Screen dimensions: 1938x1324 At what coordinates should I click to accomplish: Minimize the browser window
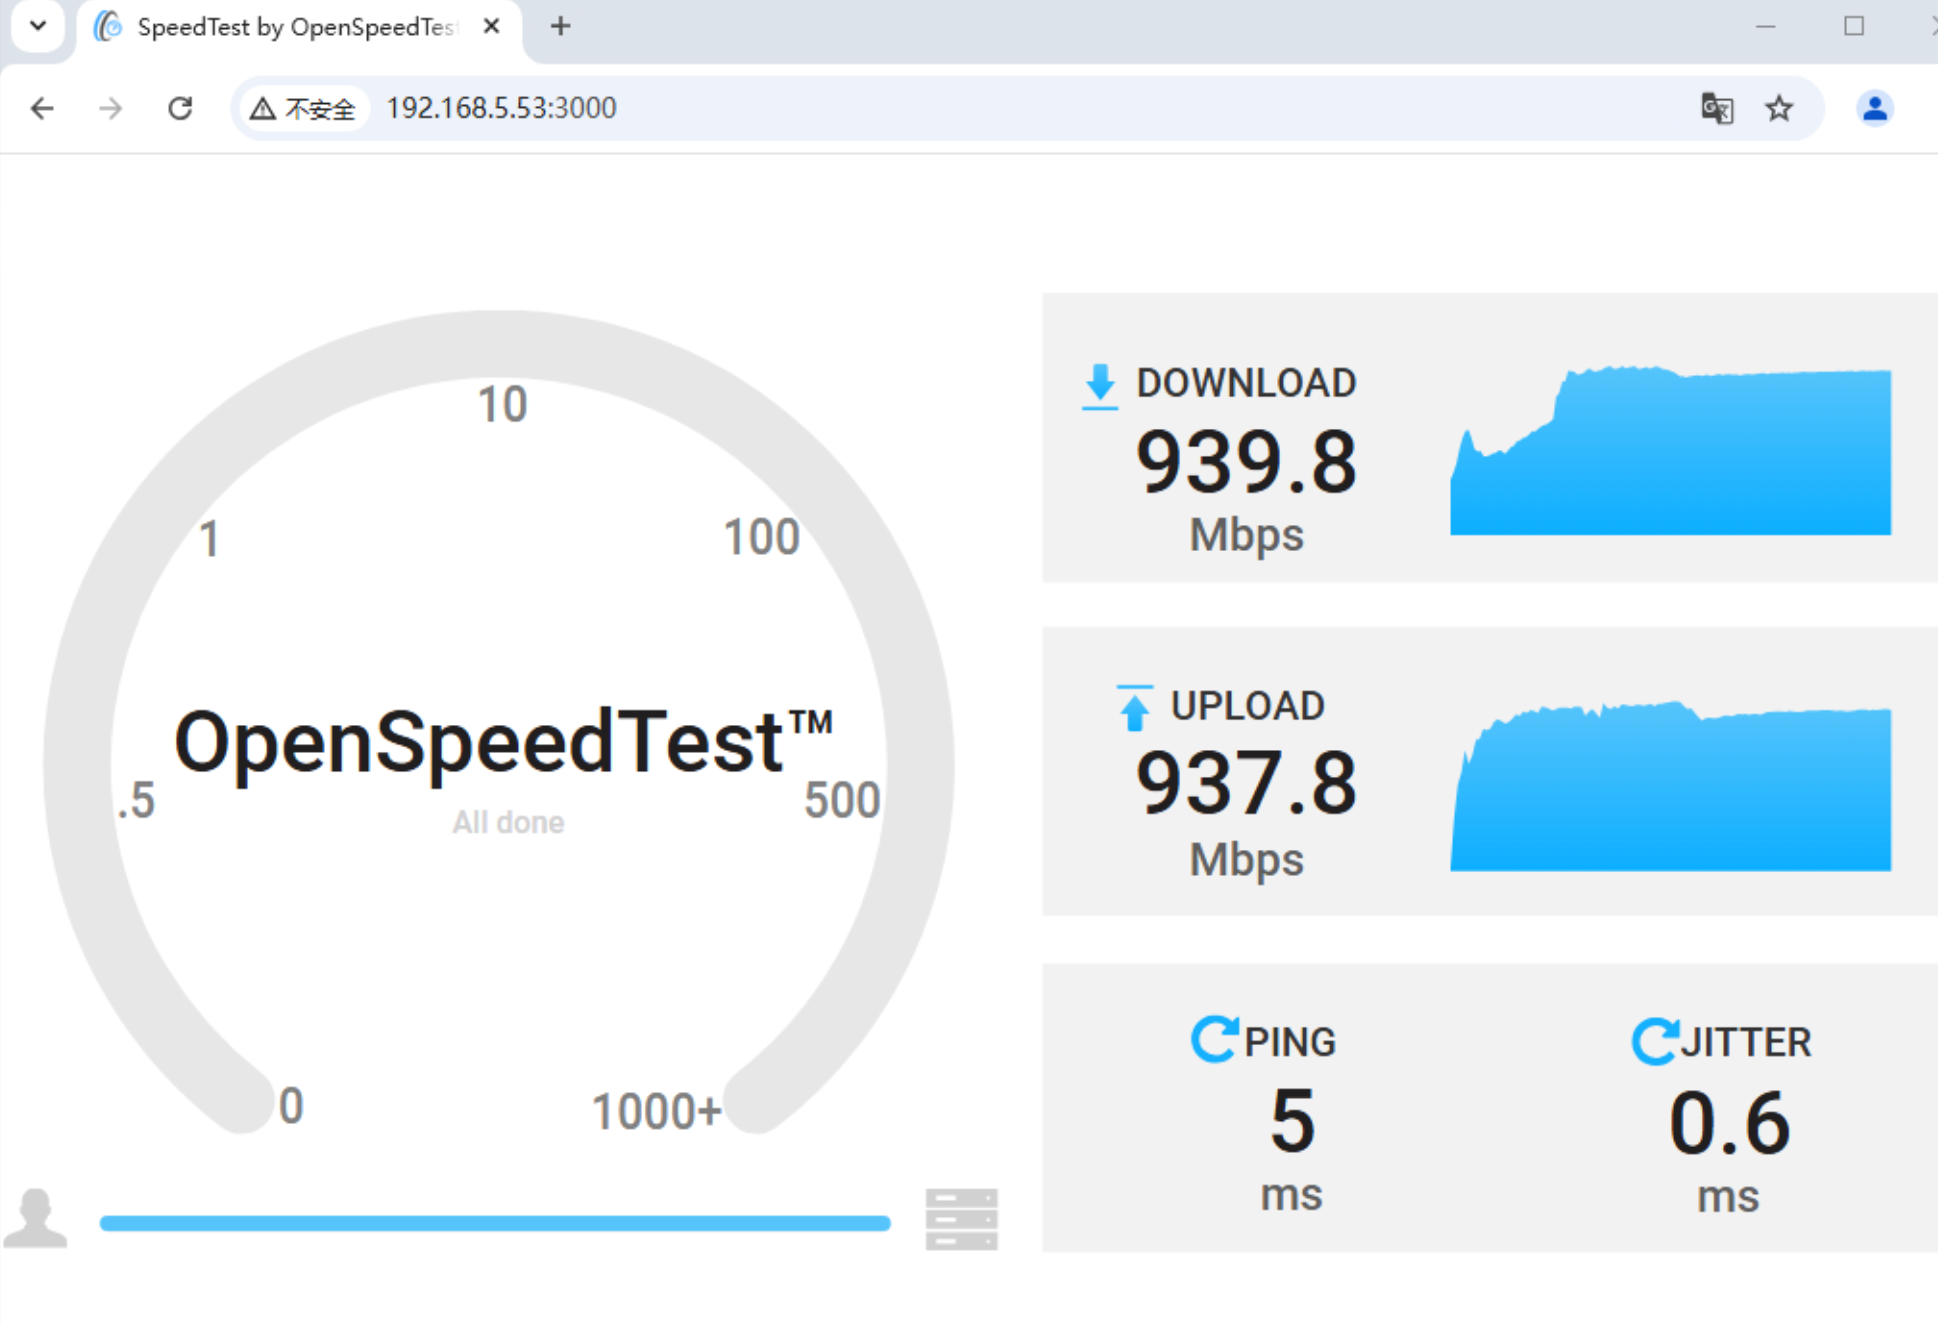(x=1766, y=26)
